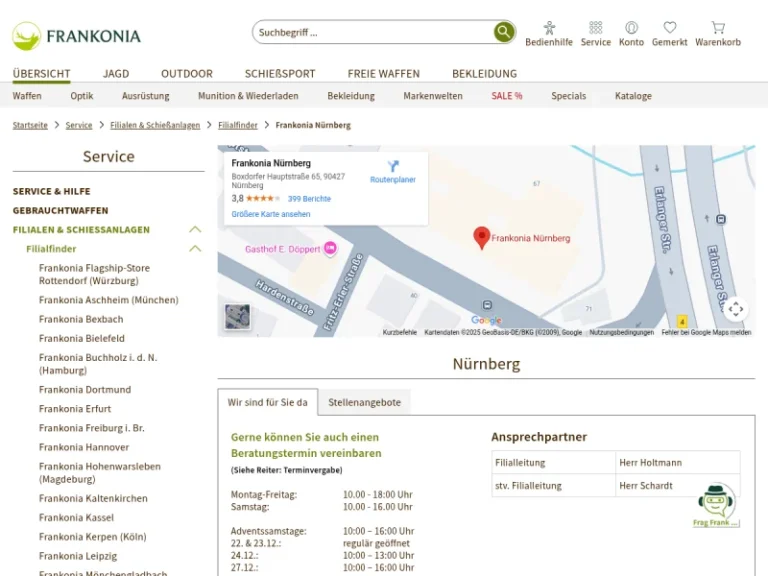768x576 pixels.
Task: Select the SCHIESSSPORT main tab
Action: click(x=280, y=73)
